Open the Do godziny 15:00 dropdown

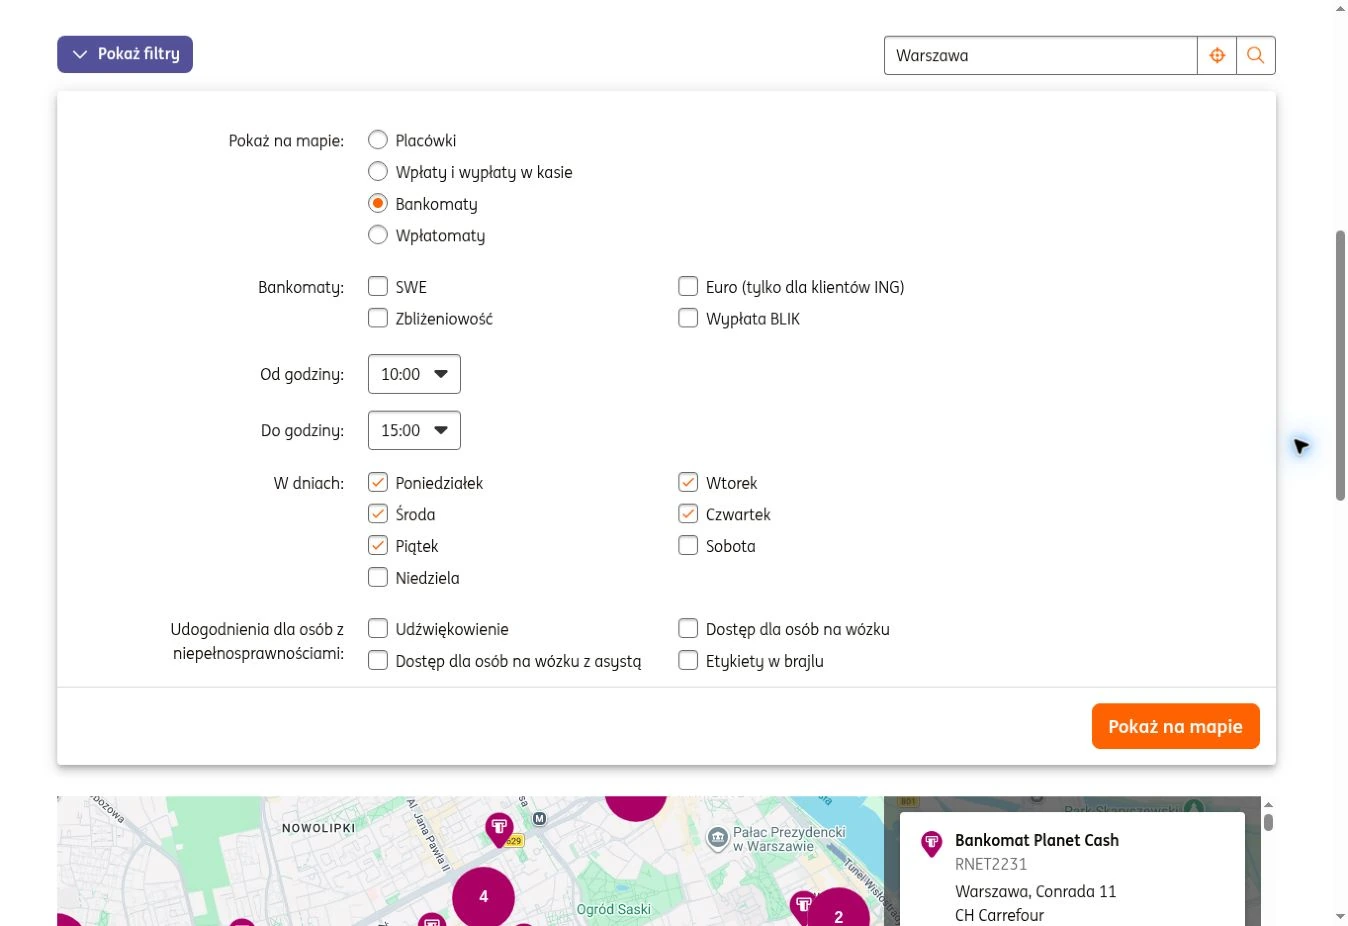coord(414,430)
